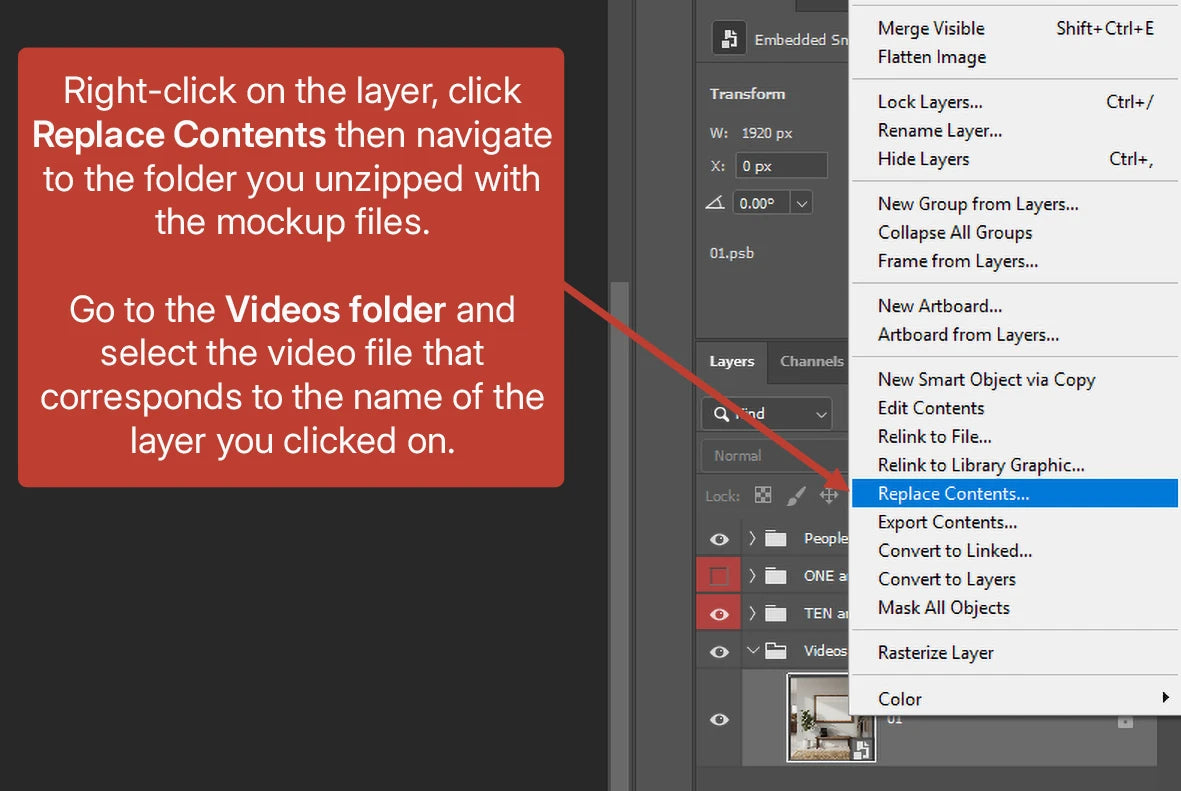Click the lock transparent pixels checkerboard icon
The image size is (1181, 791).
pyautogui.click(x=763, y=495)
